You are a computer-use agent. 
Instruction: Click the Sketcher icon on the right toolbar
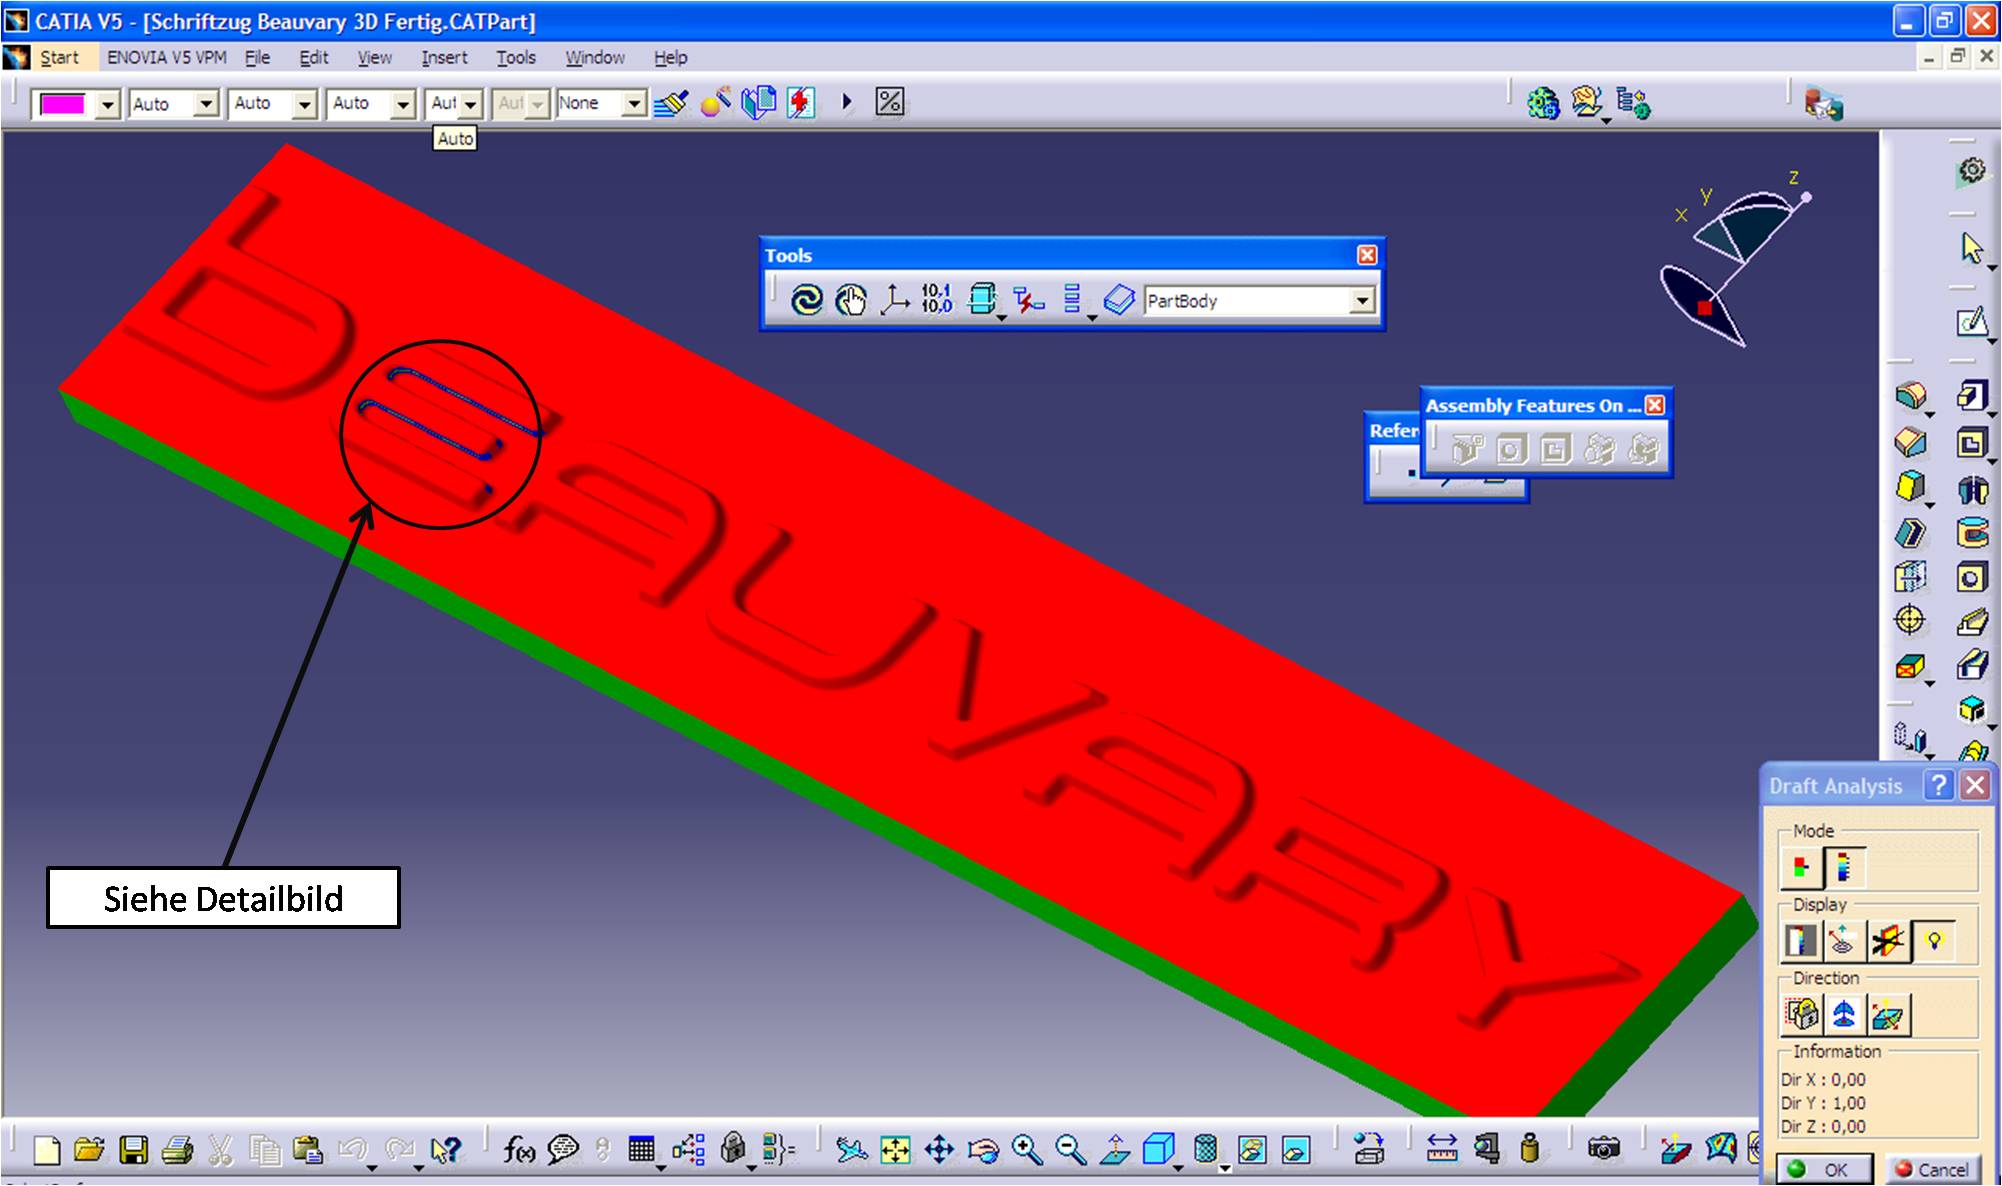[x=1972, y=321]
